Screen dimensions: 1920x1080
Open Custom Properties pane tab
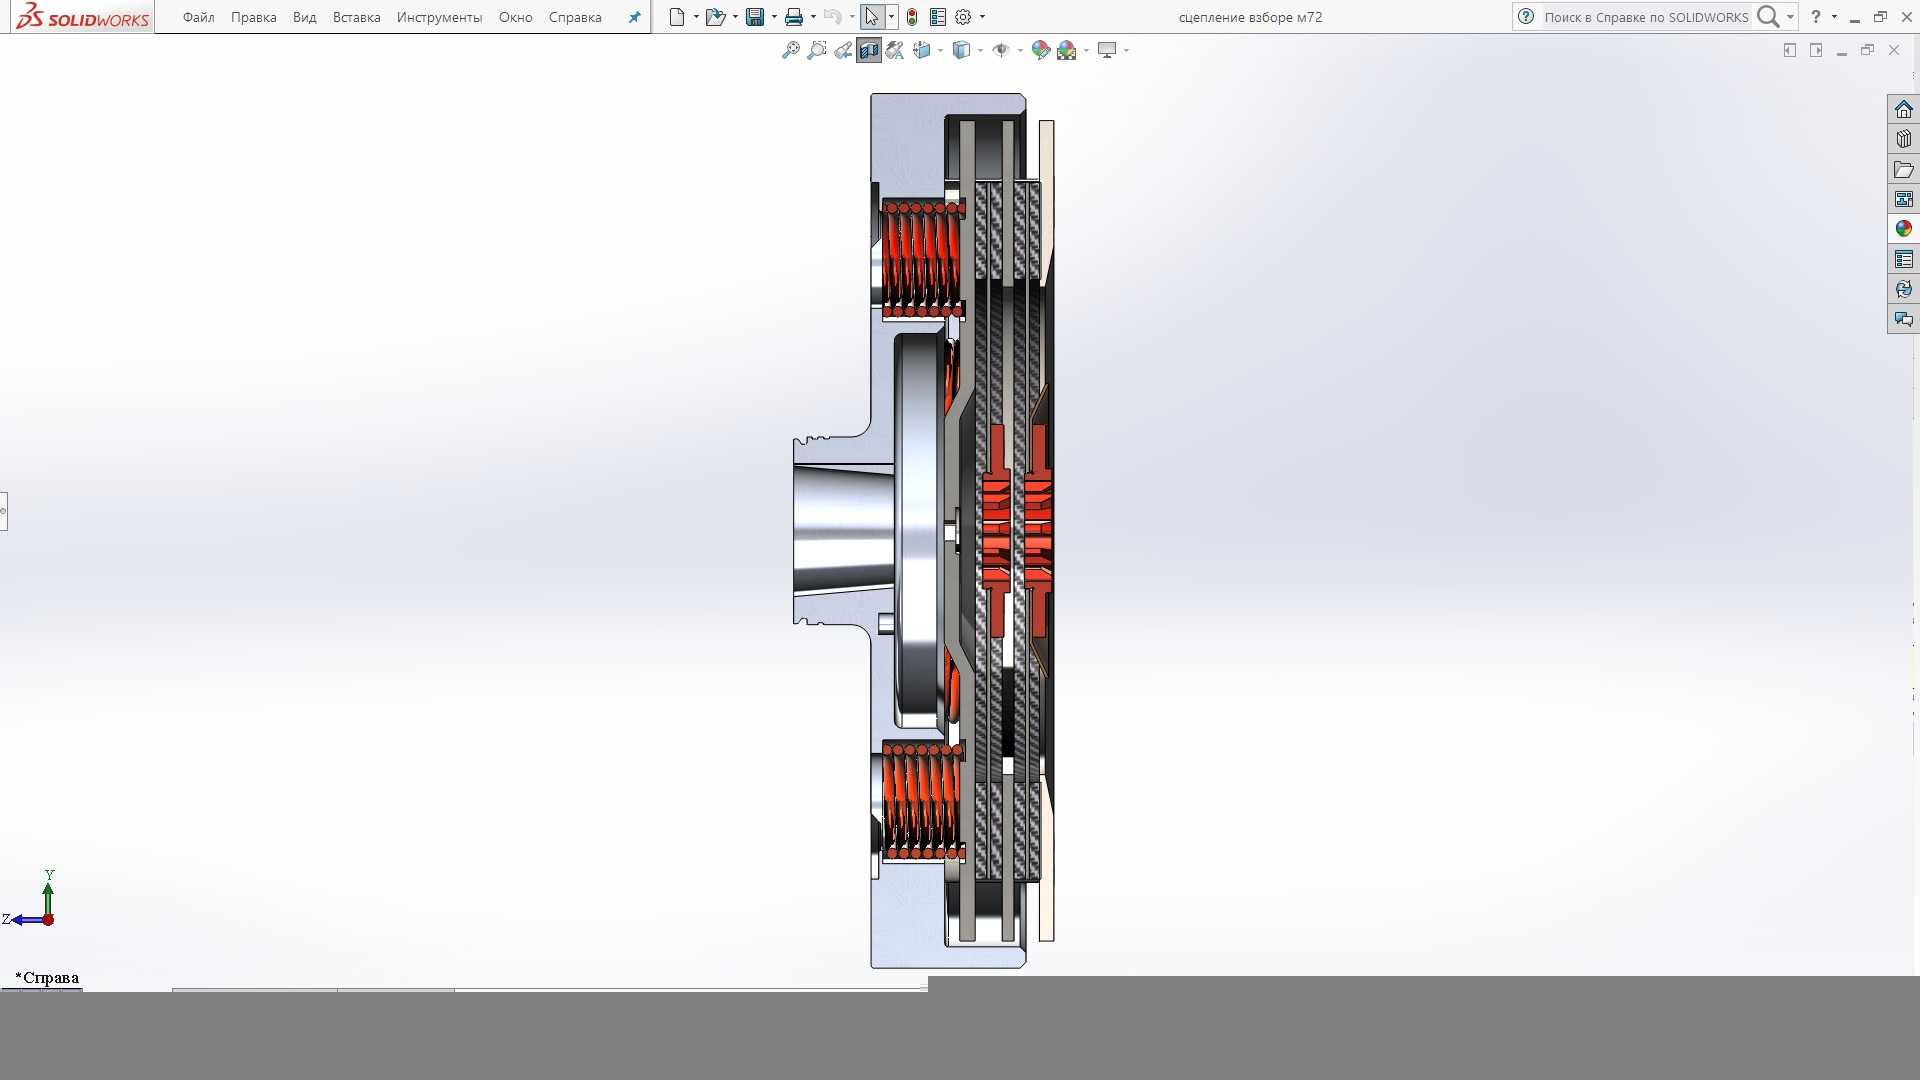pyautogui.click(x=1903, y=260)
